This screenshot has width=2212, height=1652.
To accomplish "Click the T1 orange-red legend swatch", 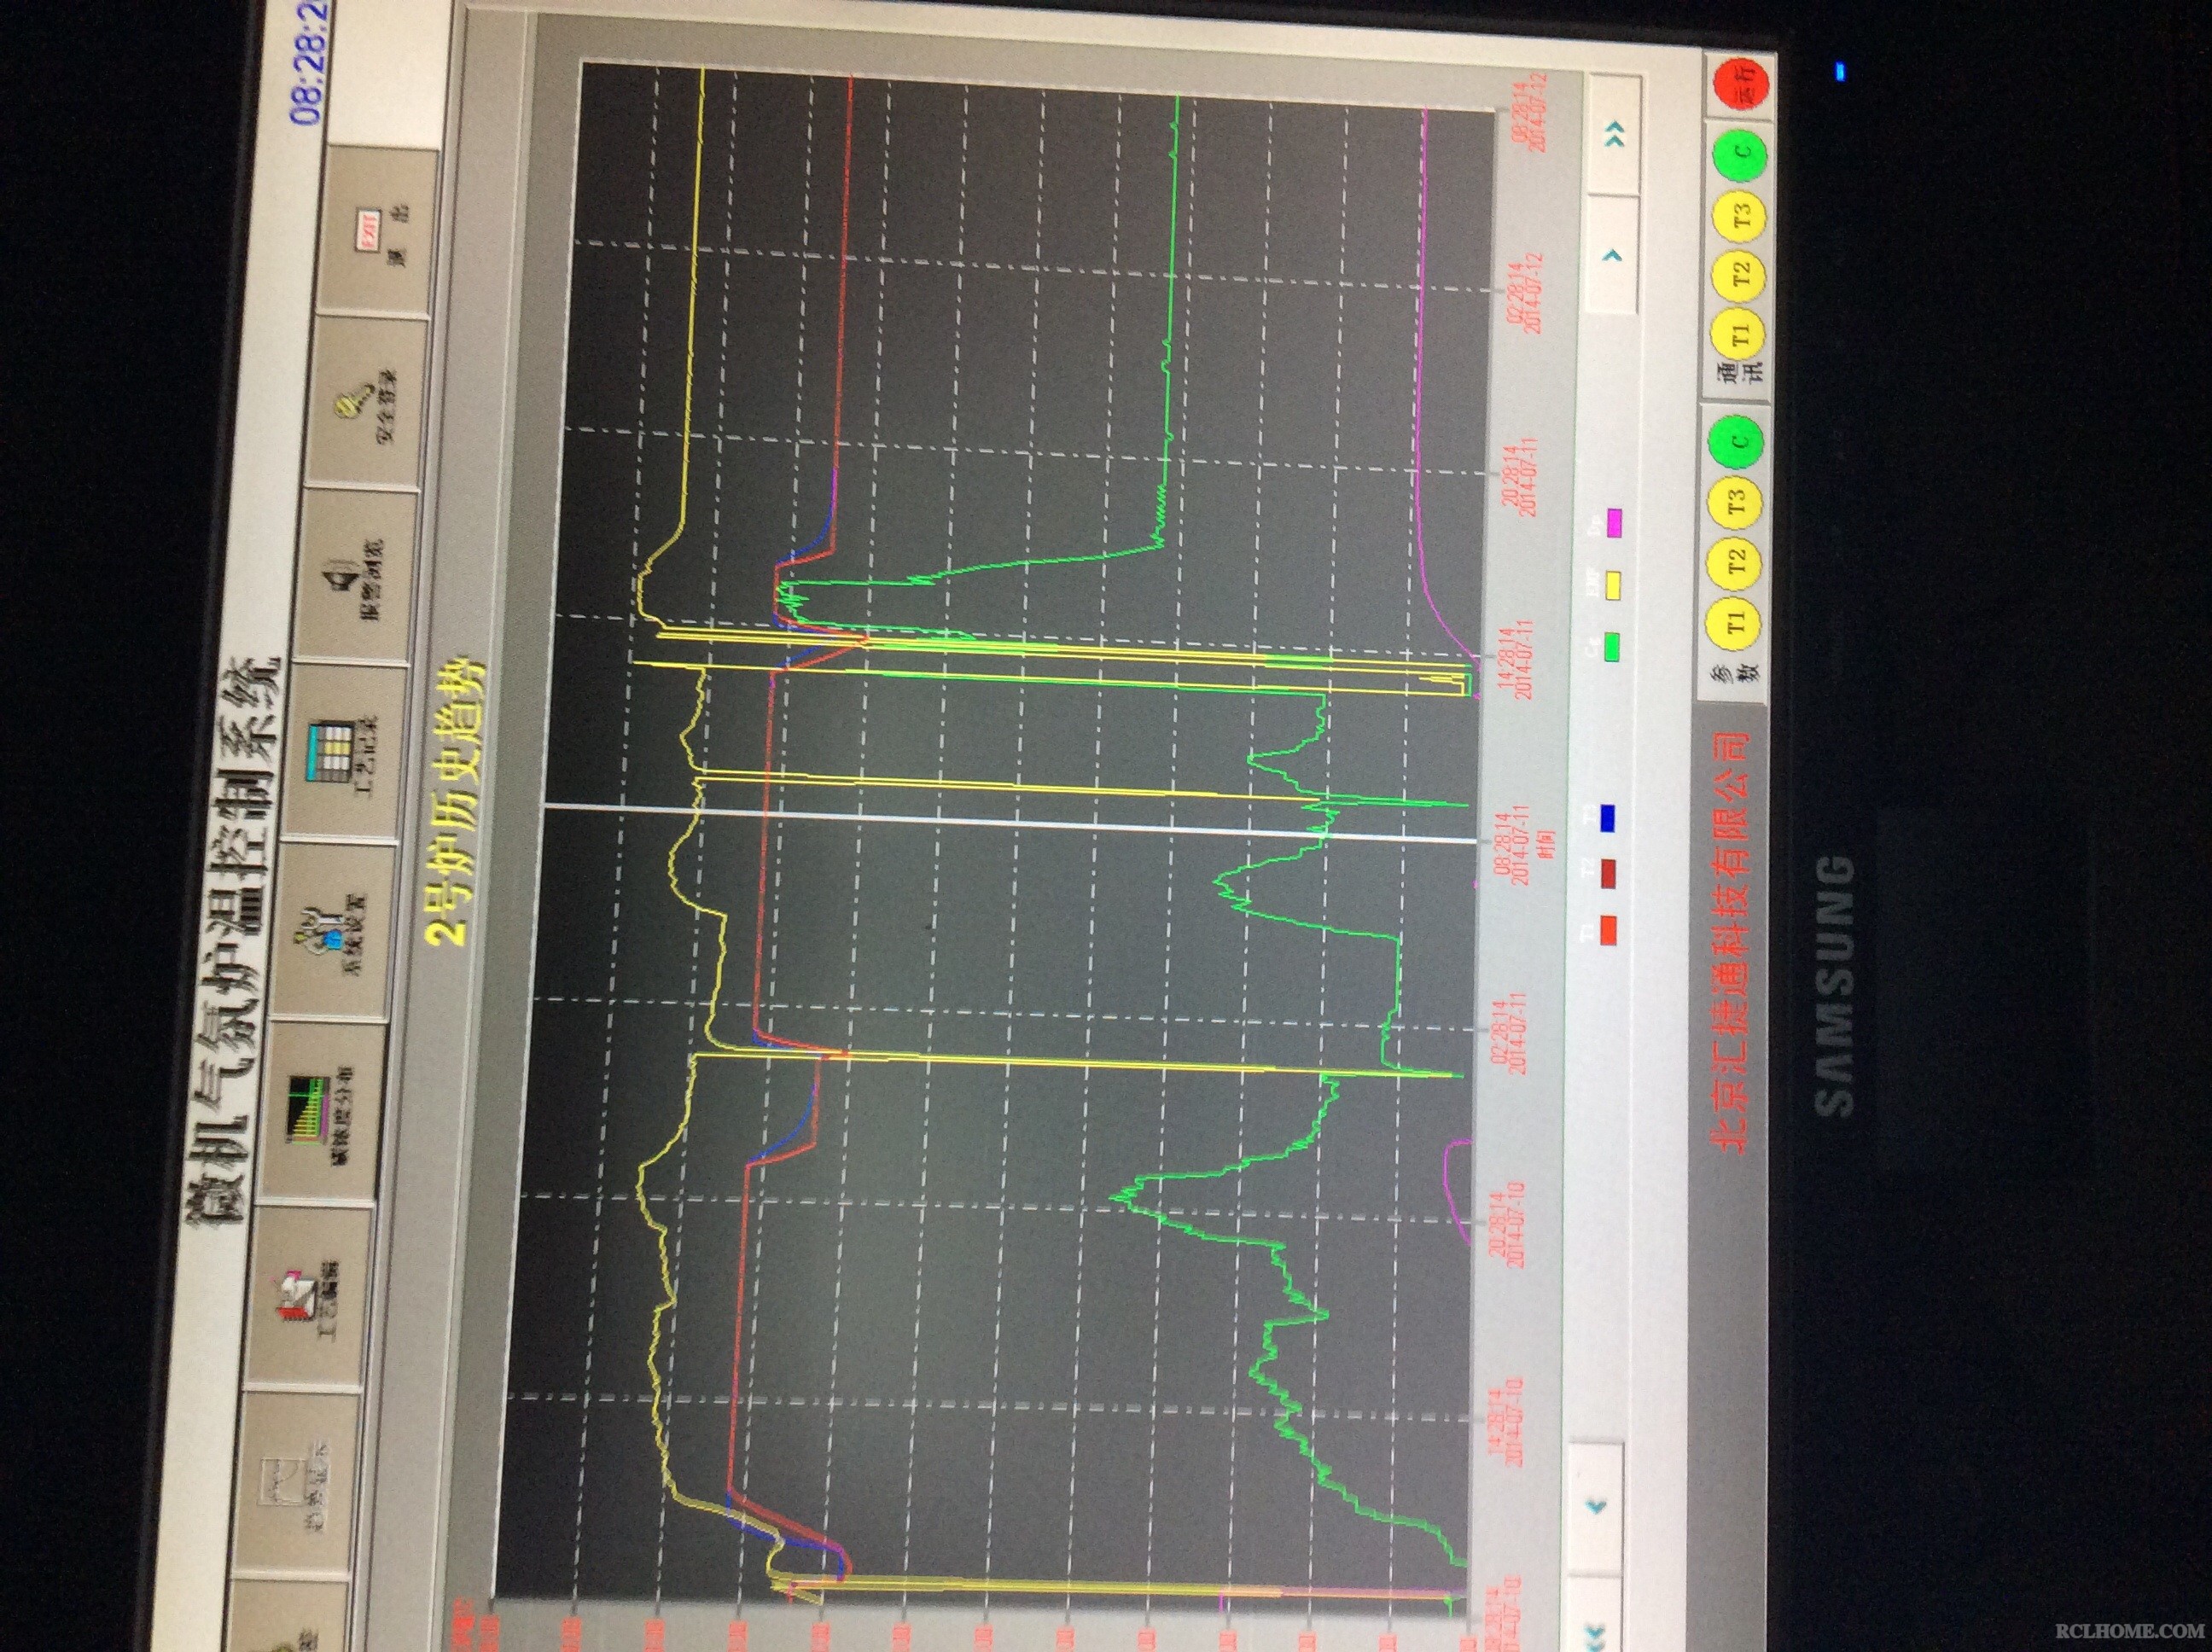I will click(x=1607, y=930).
